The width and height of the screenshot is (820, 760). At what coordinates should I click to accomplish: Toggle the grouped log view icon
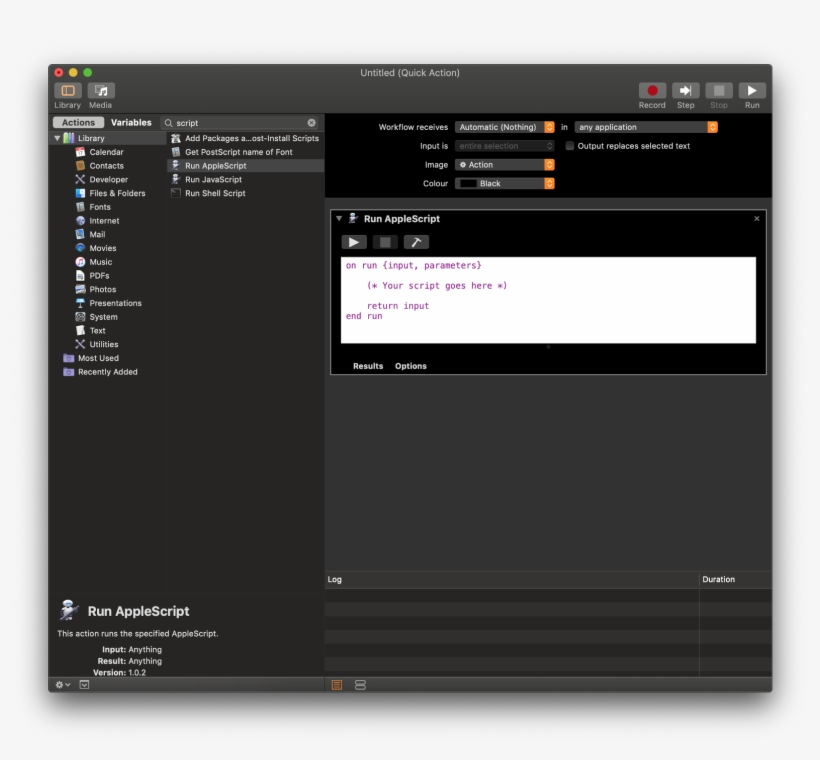(358, 684)
